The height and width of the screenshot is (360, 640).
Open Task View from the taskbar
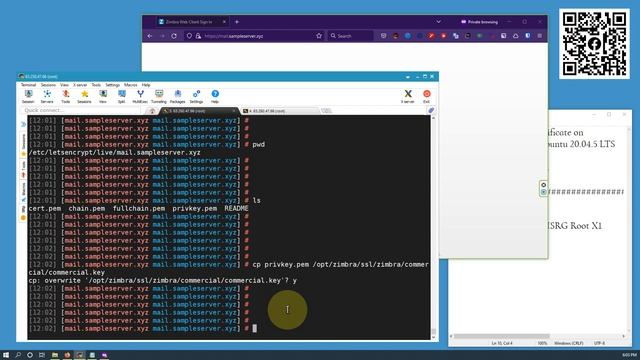point(42,355)
